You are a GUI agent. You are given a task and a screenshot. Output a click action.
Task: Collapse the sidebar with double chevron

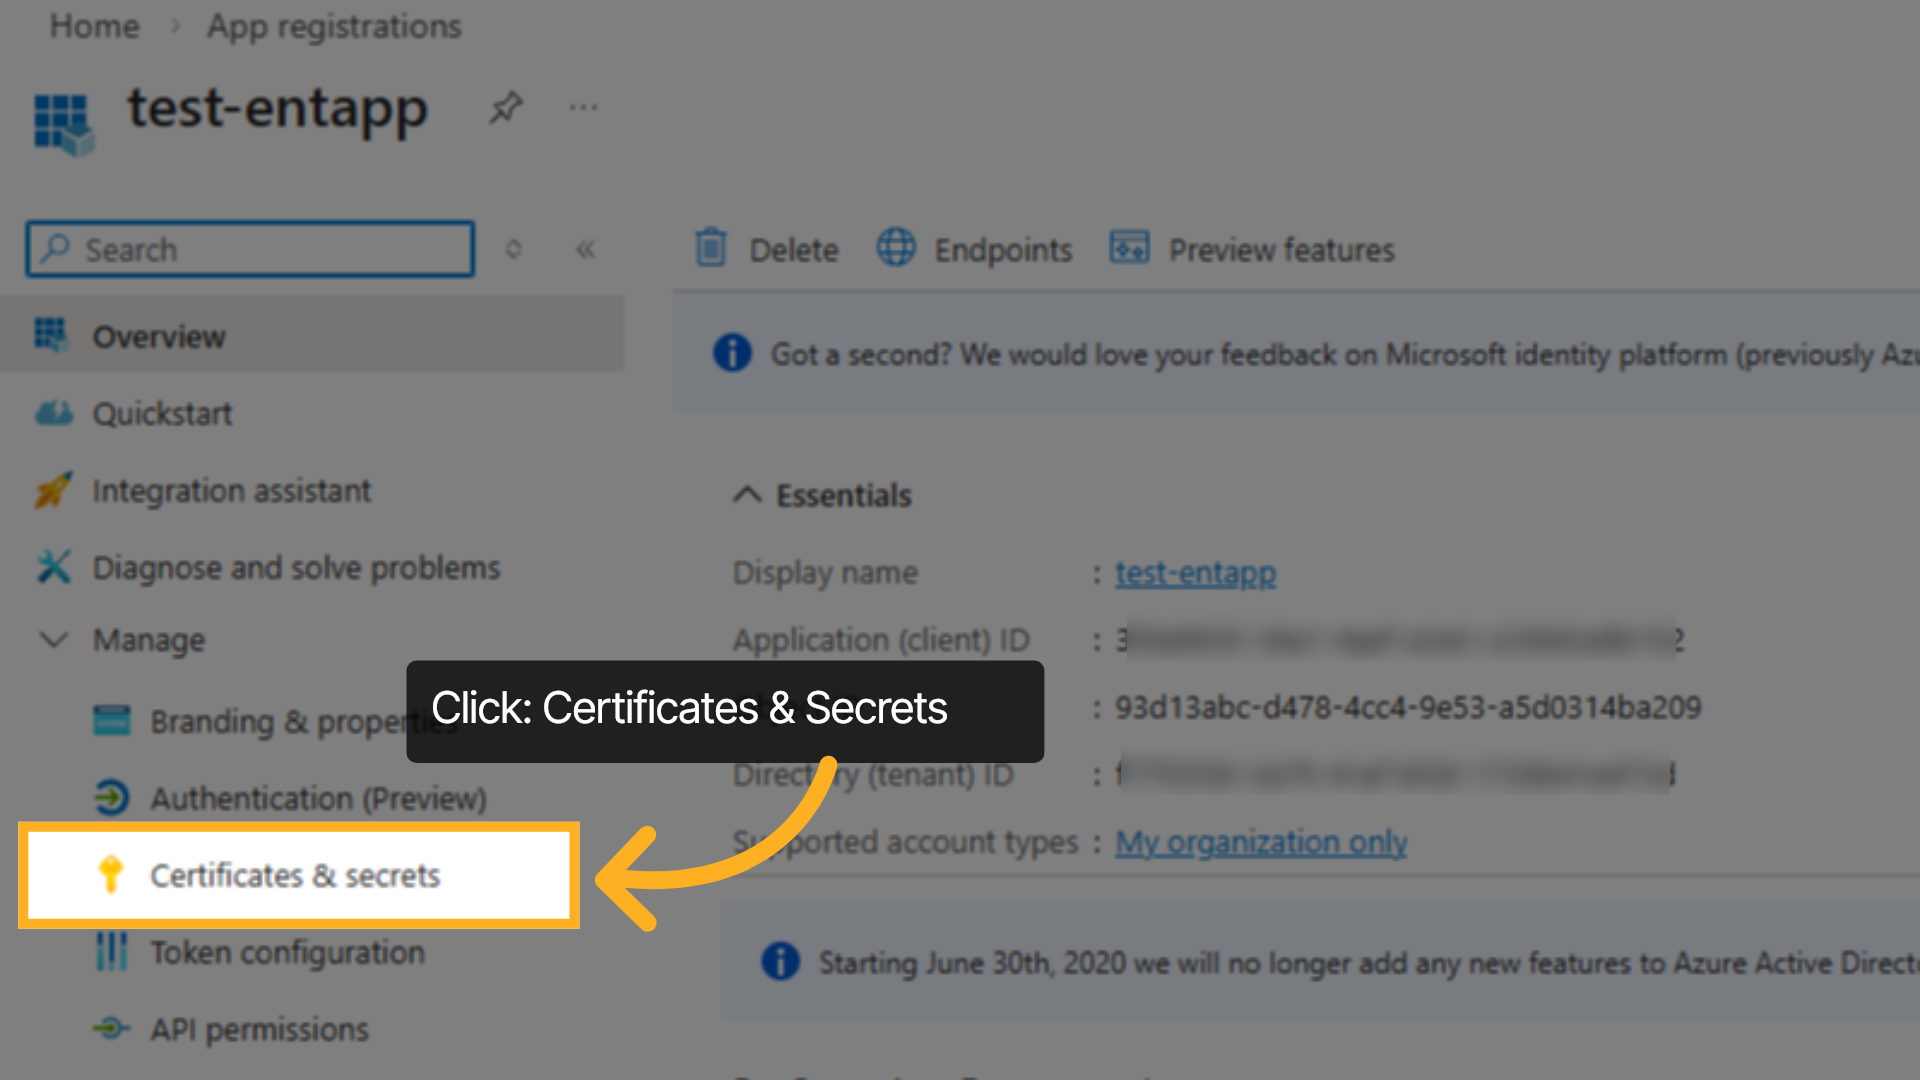pos(585,249)
